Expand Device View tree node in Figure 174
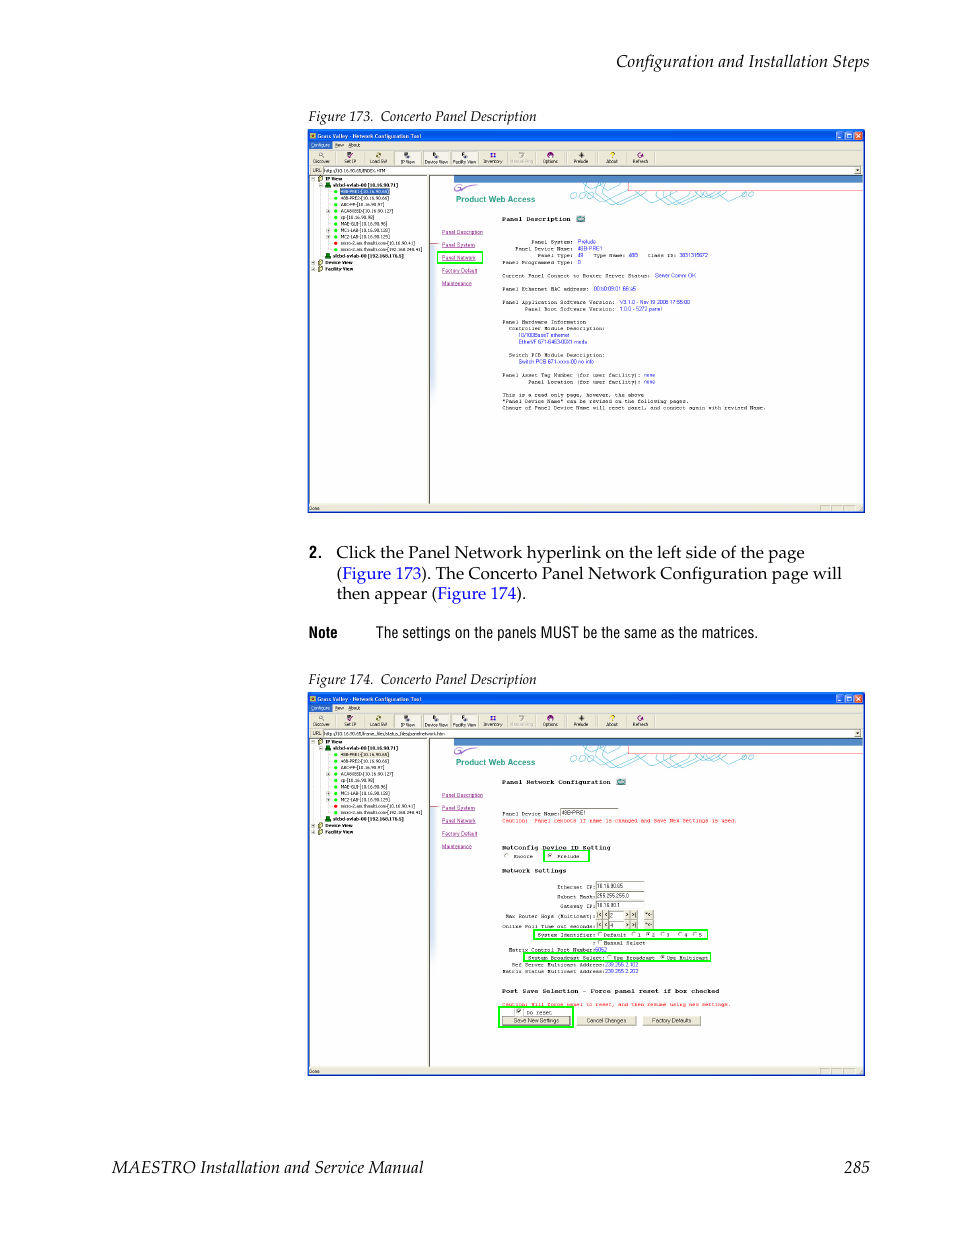Image resolution: width=954 pixels, height=1235 pixels. pos(314,825)
